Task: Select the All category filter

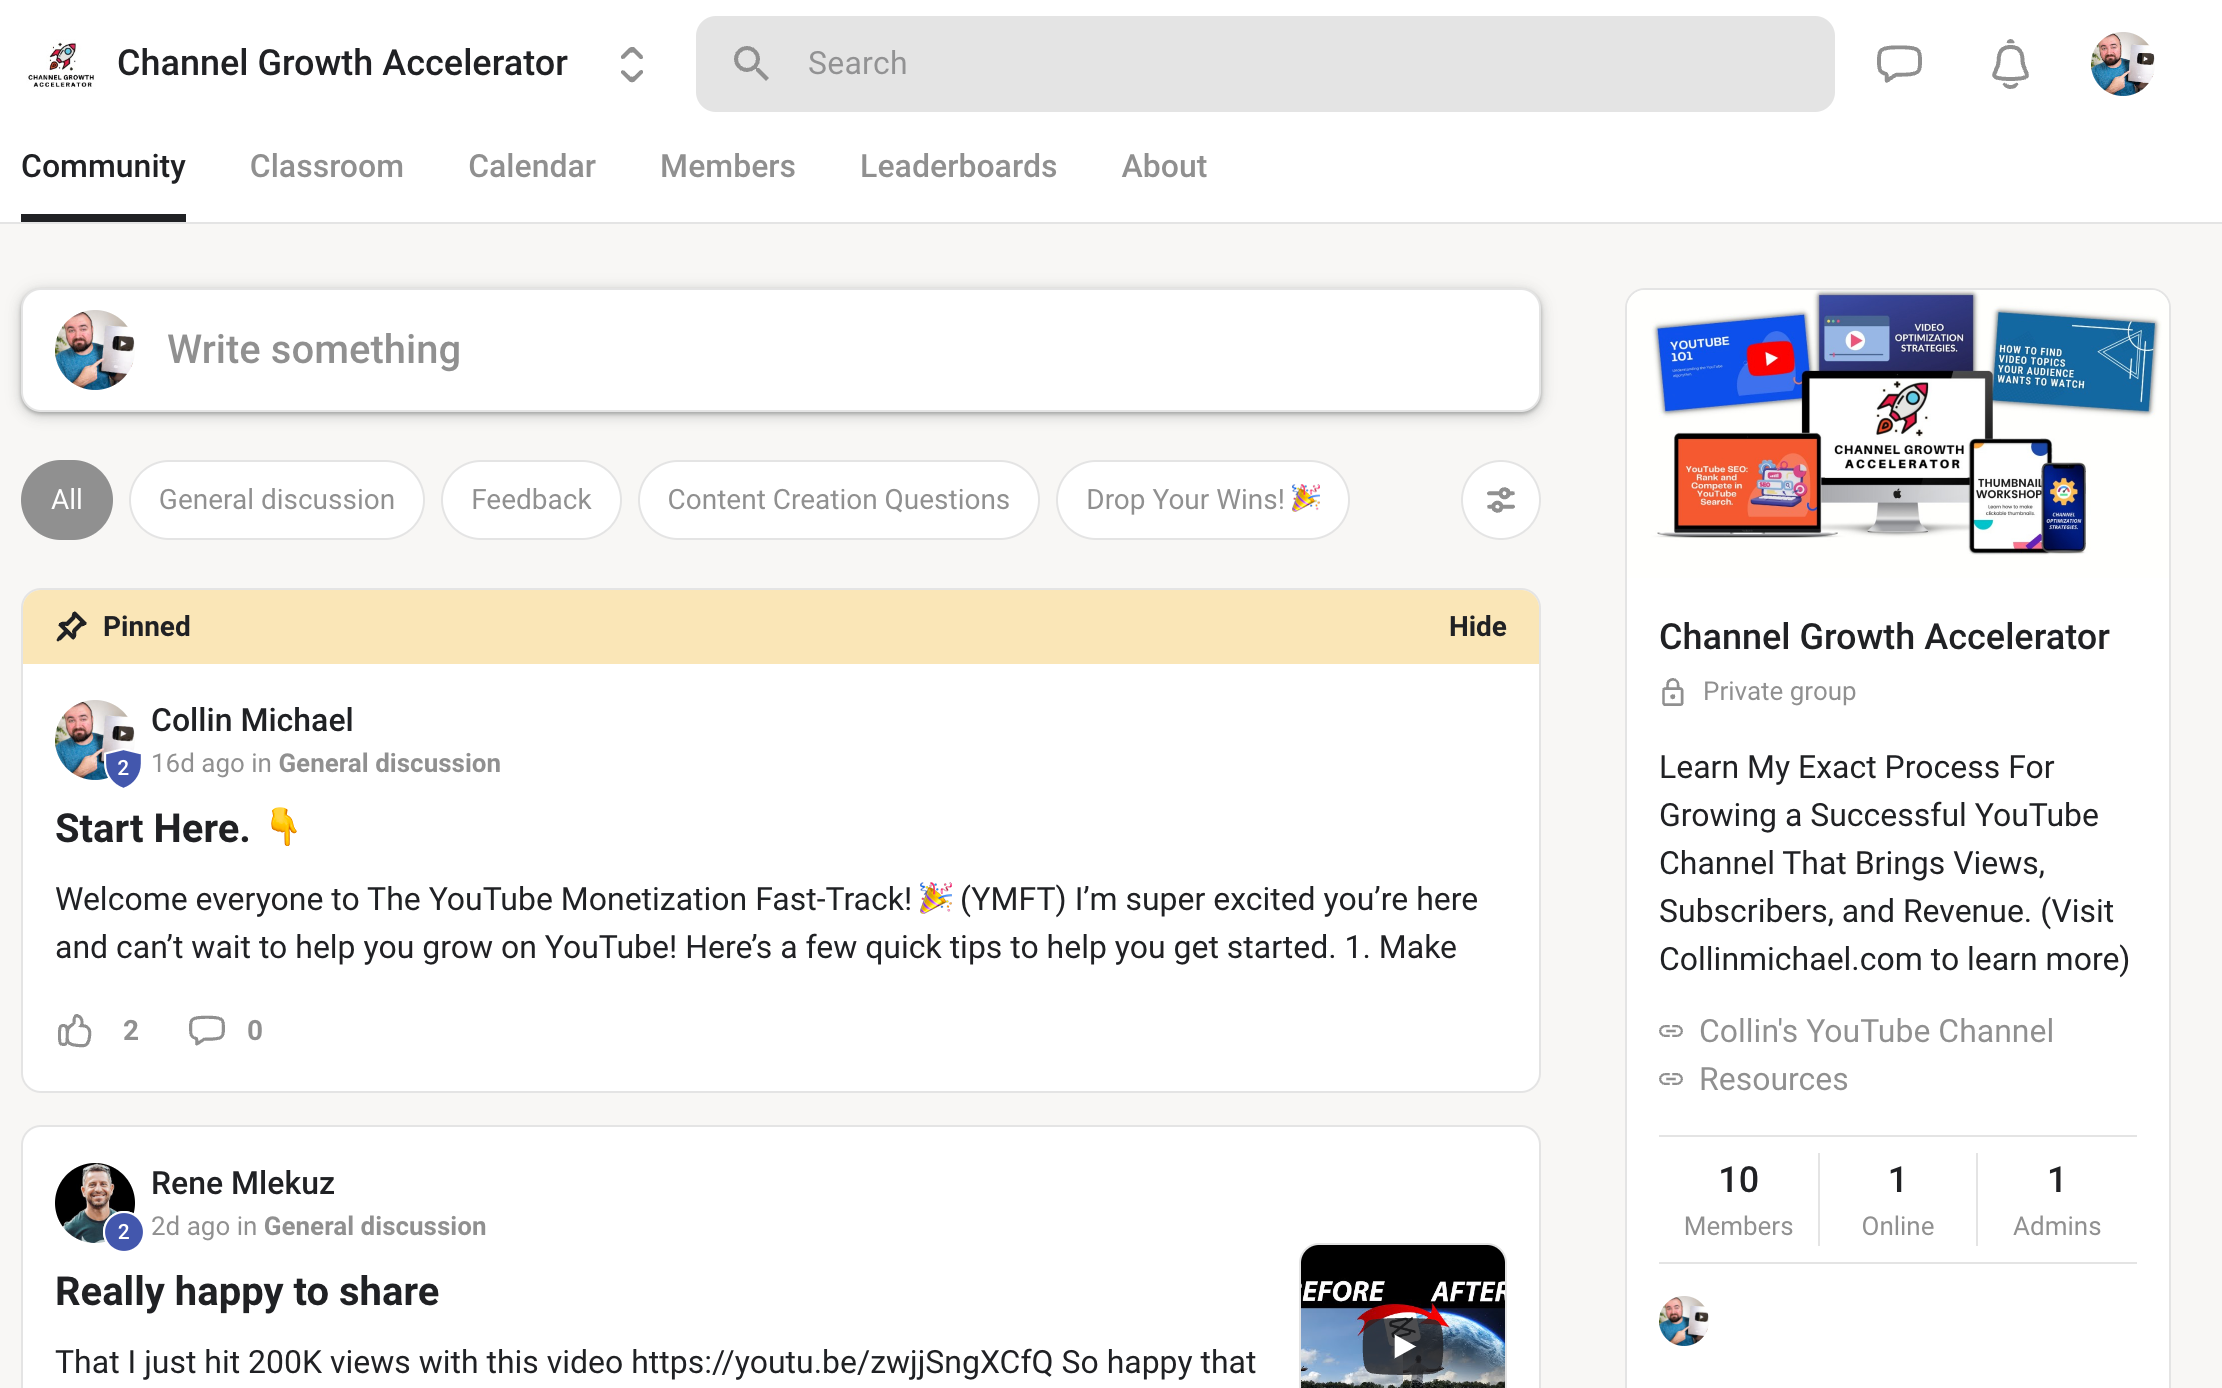Action: pyautogui.click(x=67, y=500)
